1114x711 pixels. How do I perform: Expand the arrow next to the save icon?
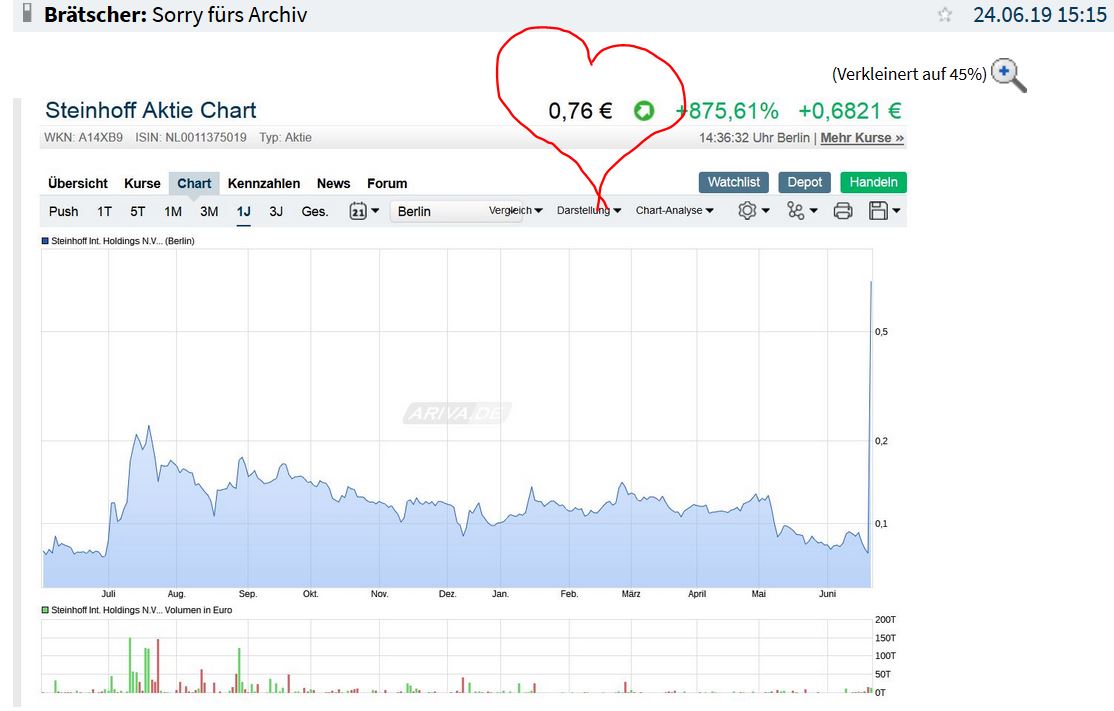tap(897, 210)
